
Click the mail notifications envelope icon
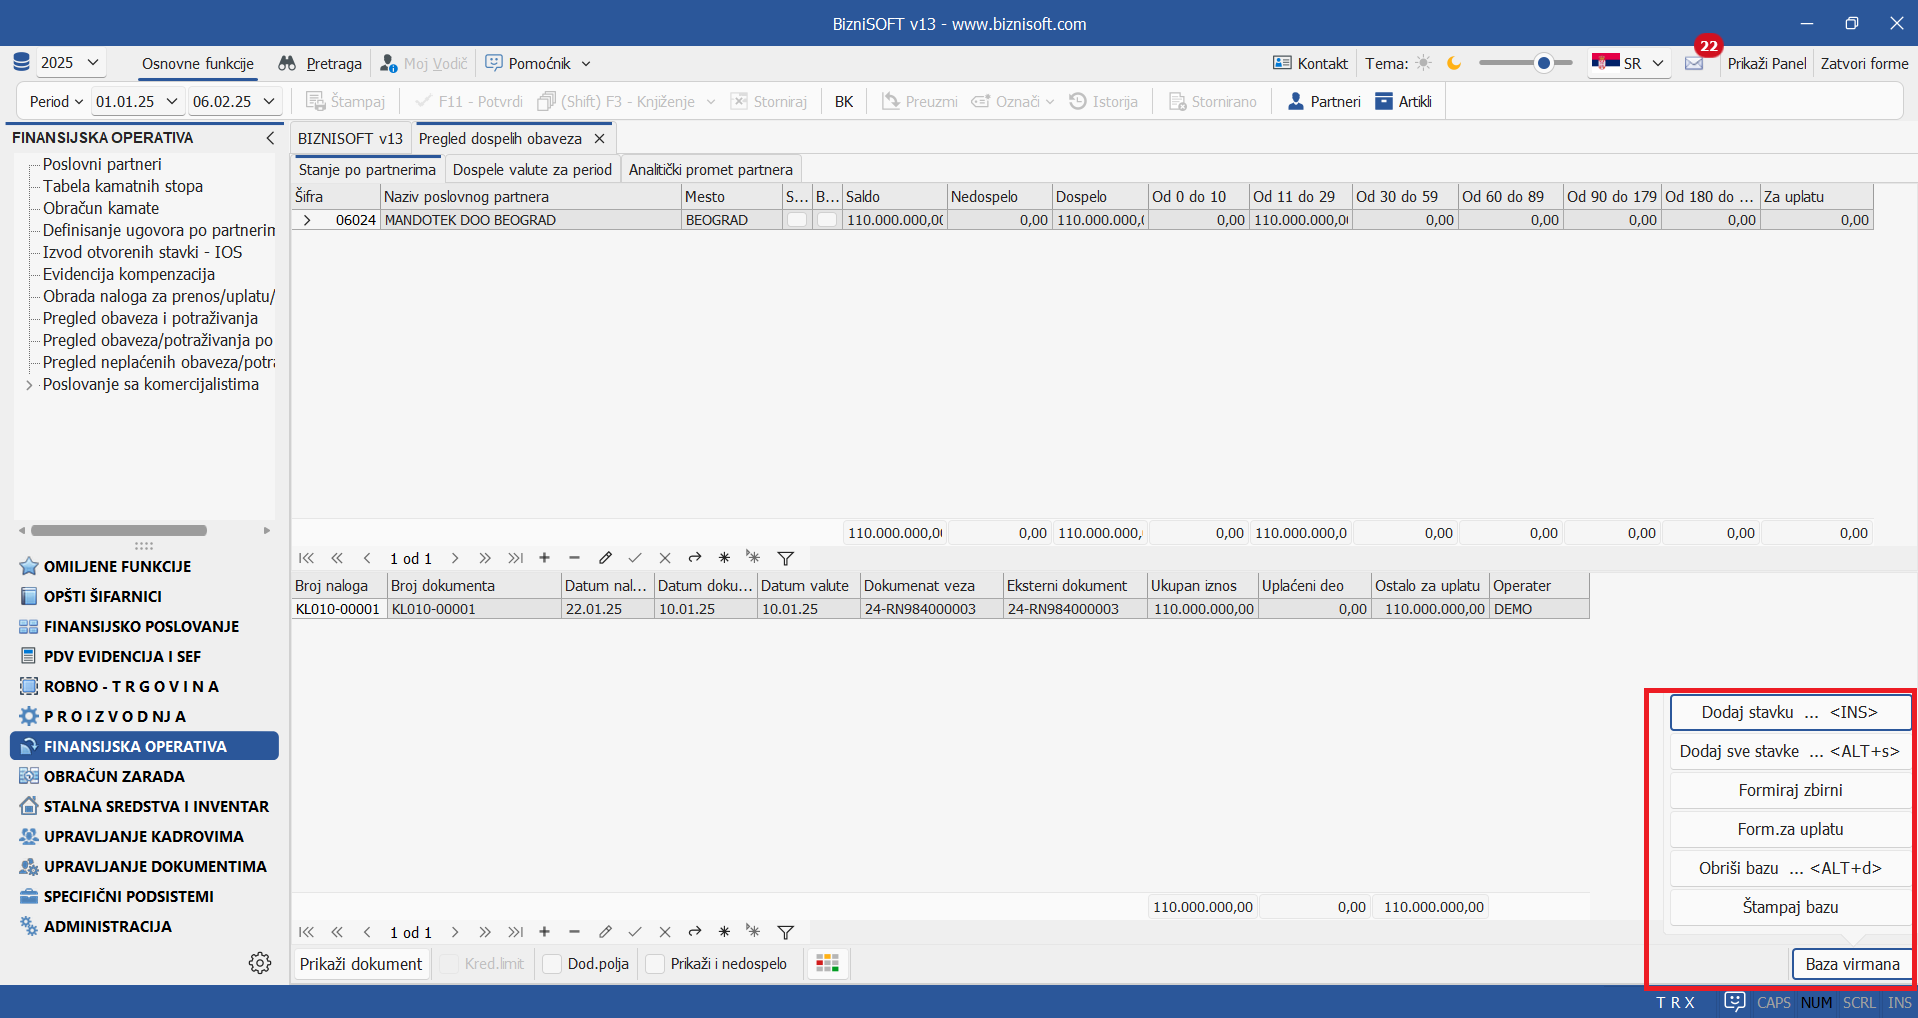pyautogui.click(x=1693, y=64)
